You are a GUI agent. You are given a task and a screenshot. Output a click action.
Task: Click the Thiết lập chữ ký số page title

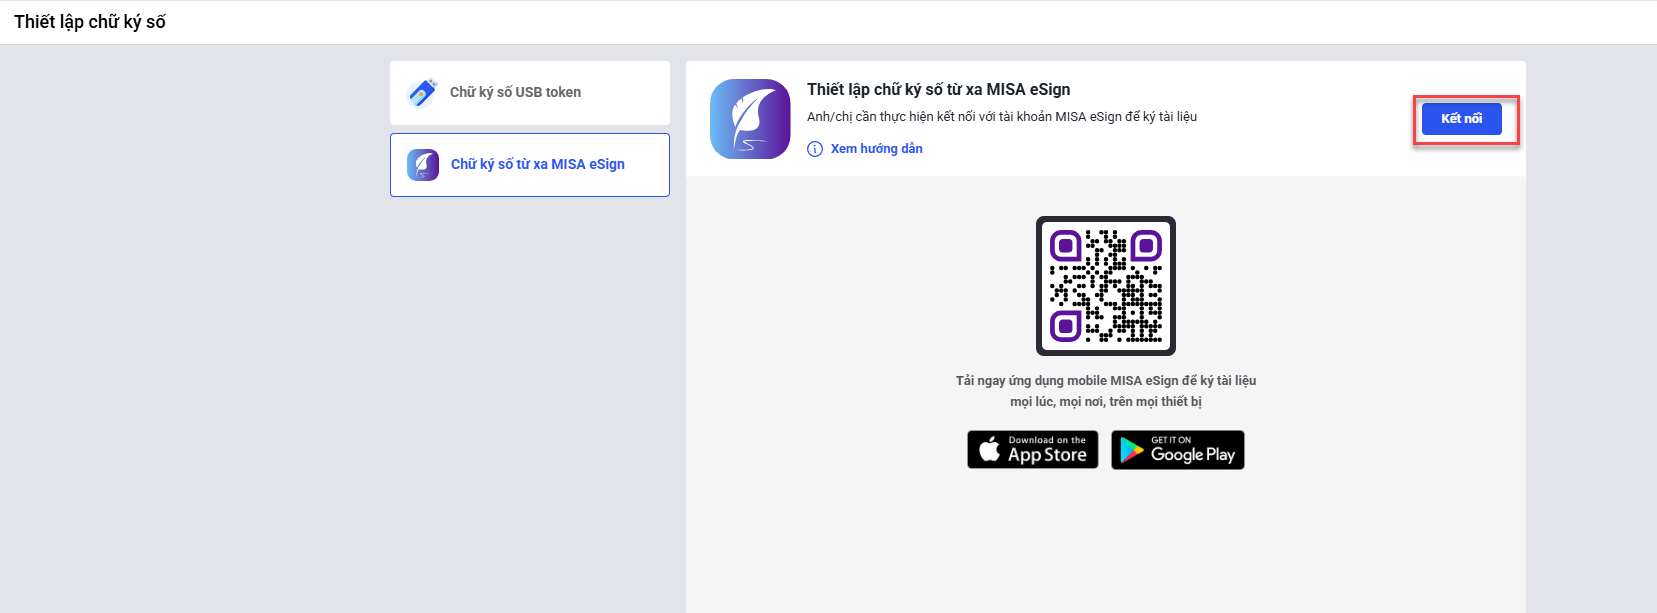pyautogui.click(x=90, y=22)
